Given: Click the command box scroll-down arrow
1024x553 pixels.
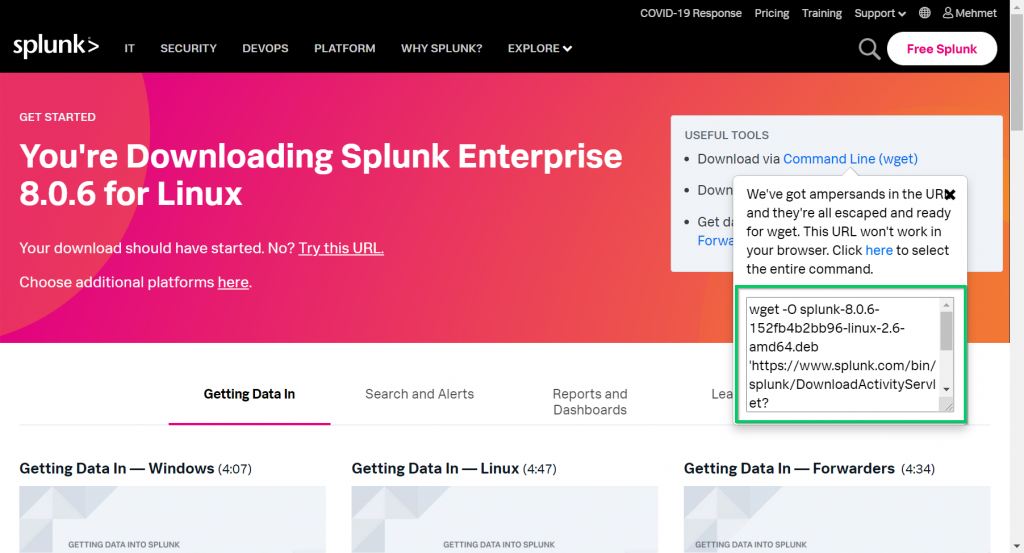Looking at the screenshot, I should (x=946, y=389).
